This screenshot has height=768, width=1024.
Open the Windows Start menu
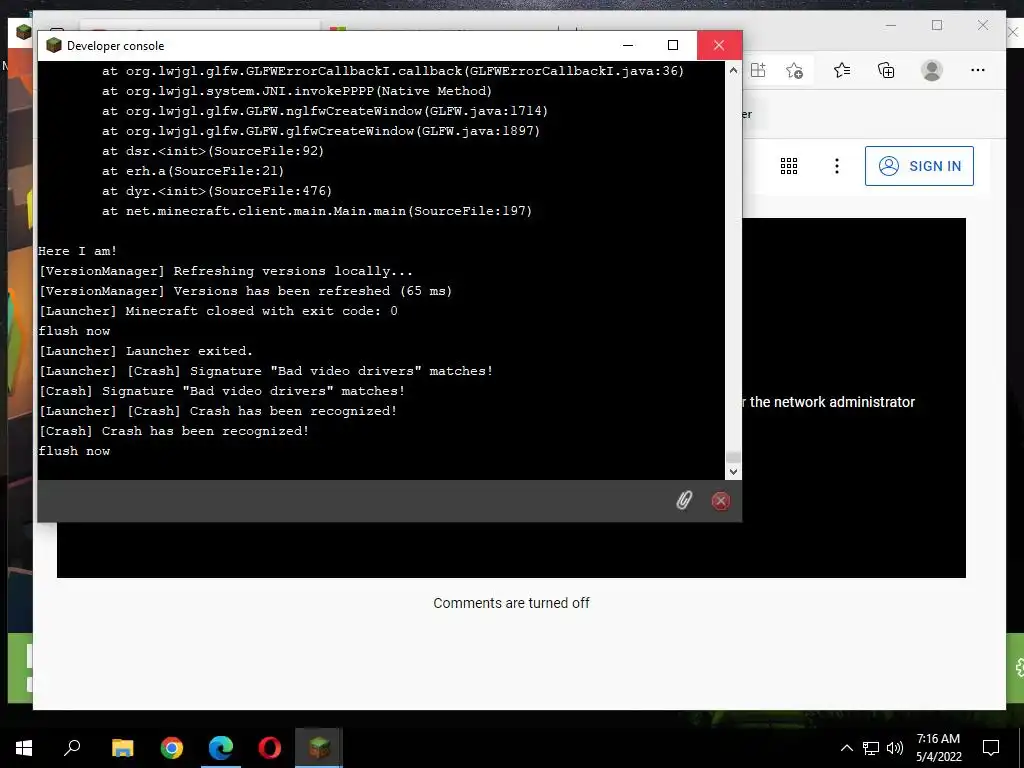24,748
